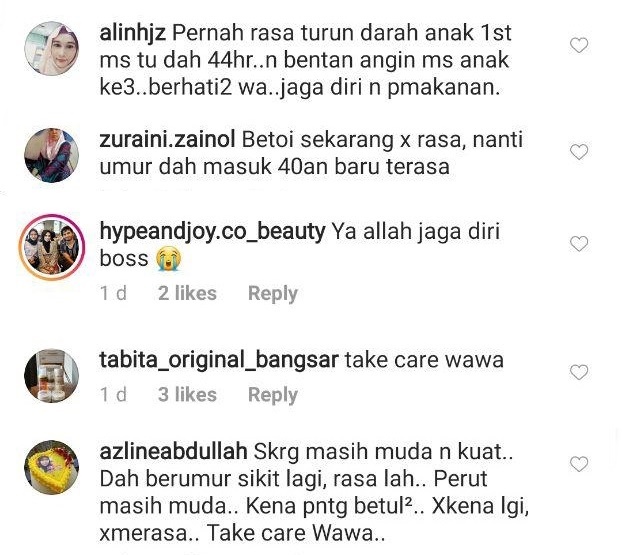Viewport: 622px width, 555px height.
Task: Reply to hypeandjoy.co_beauty's comment
Action: point(273,294)
